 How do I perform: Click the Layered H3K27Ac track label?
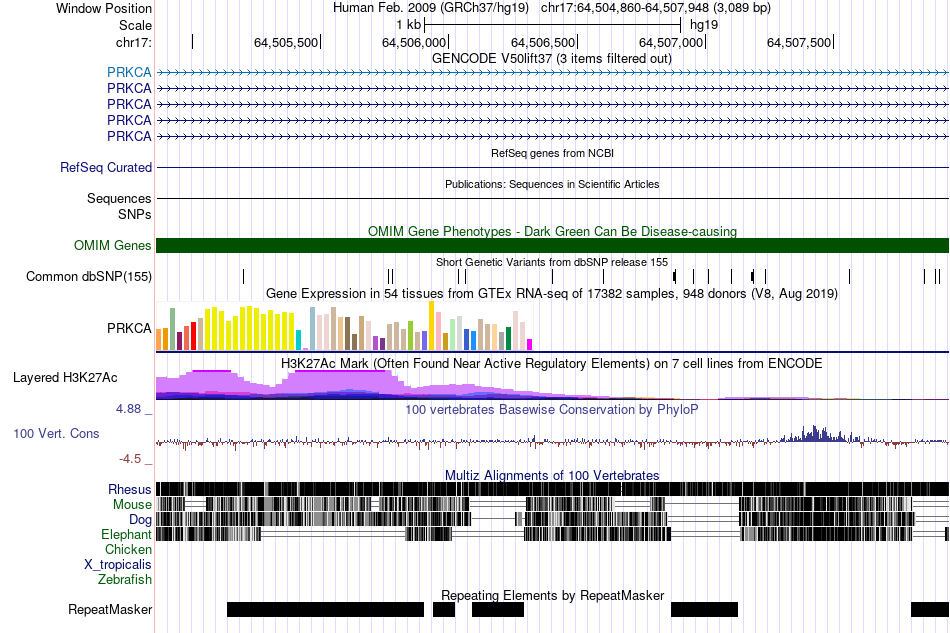coord(65,378)
